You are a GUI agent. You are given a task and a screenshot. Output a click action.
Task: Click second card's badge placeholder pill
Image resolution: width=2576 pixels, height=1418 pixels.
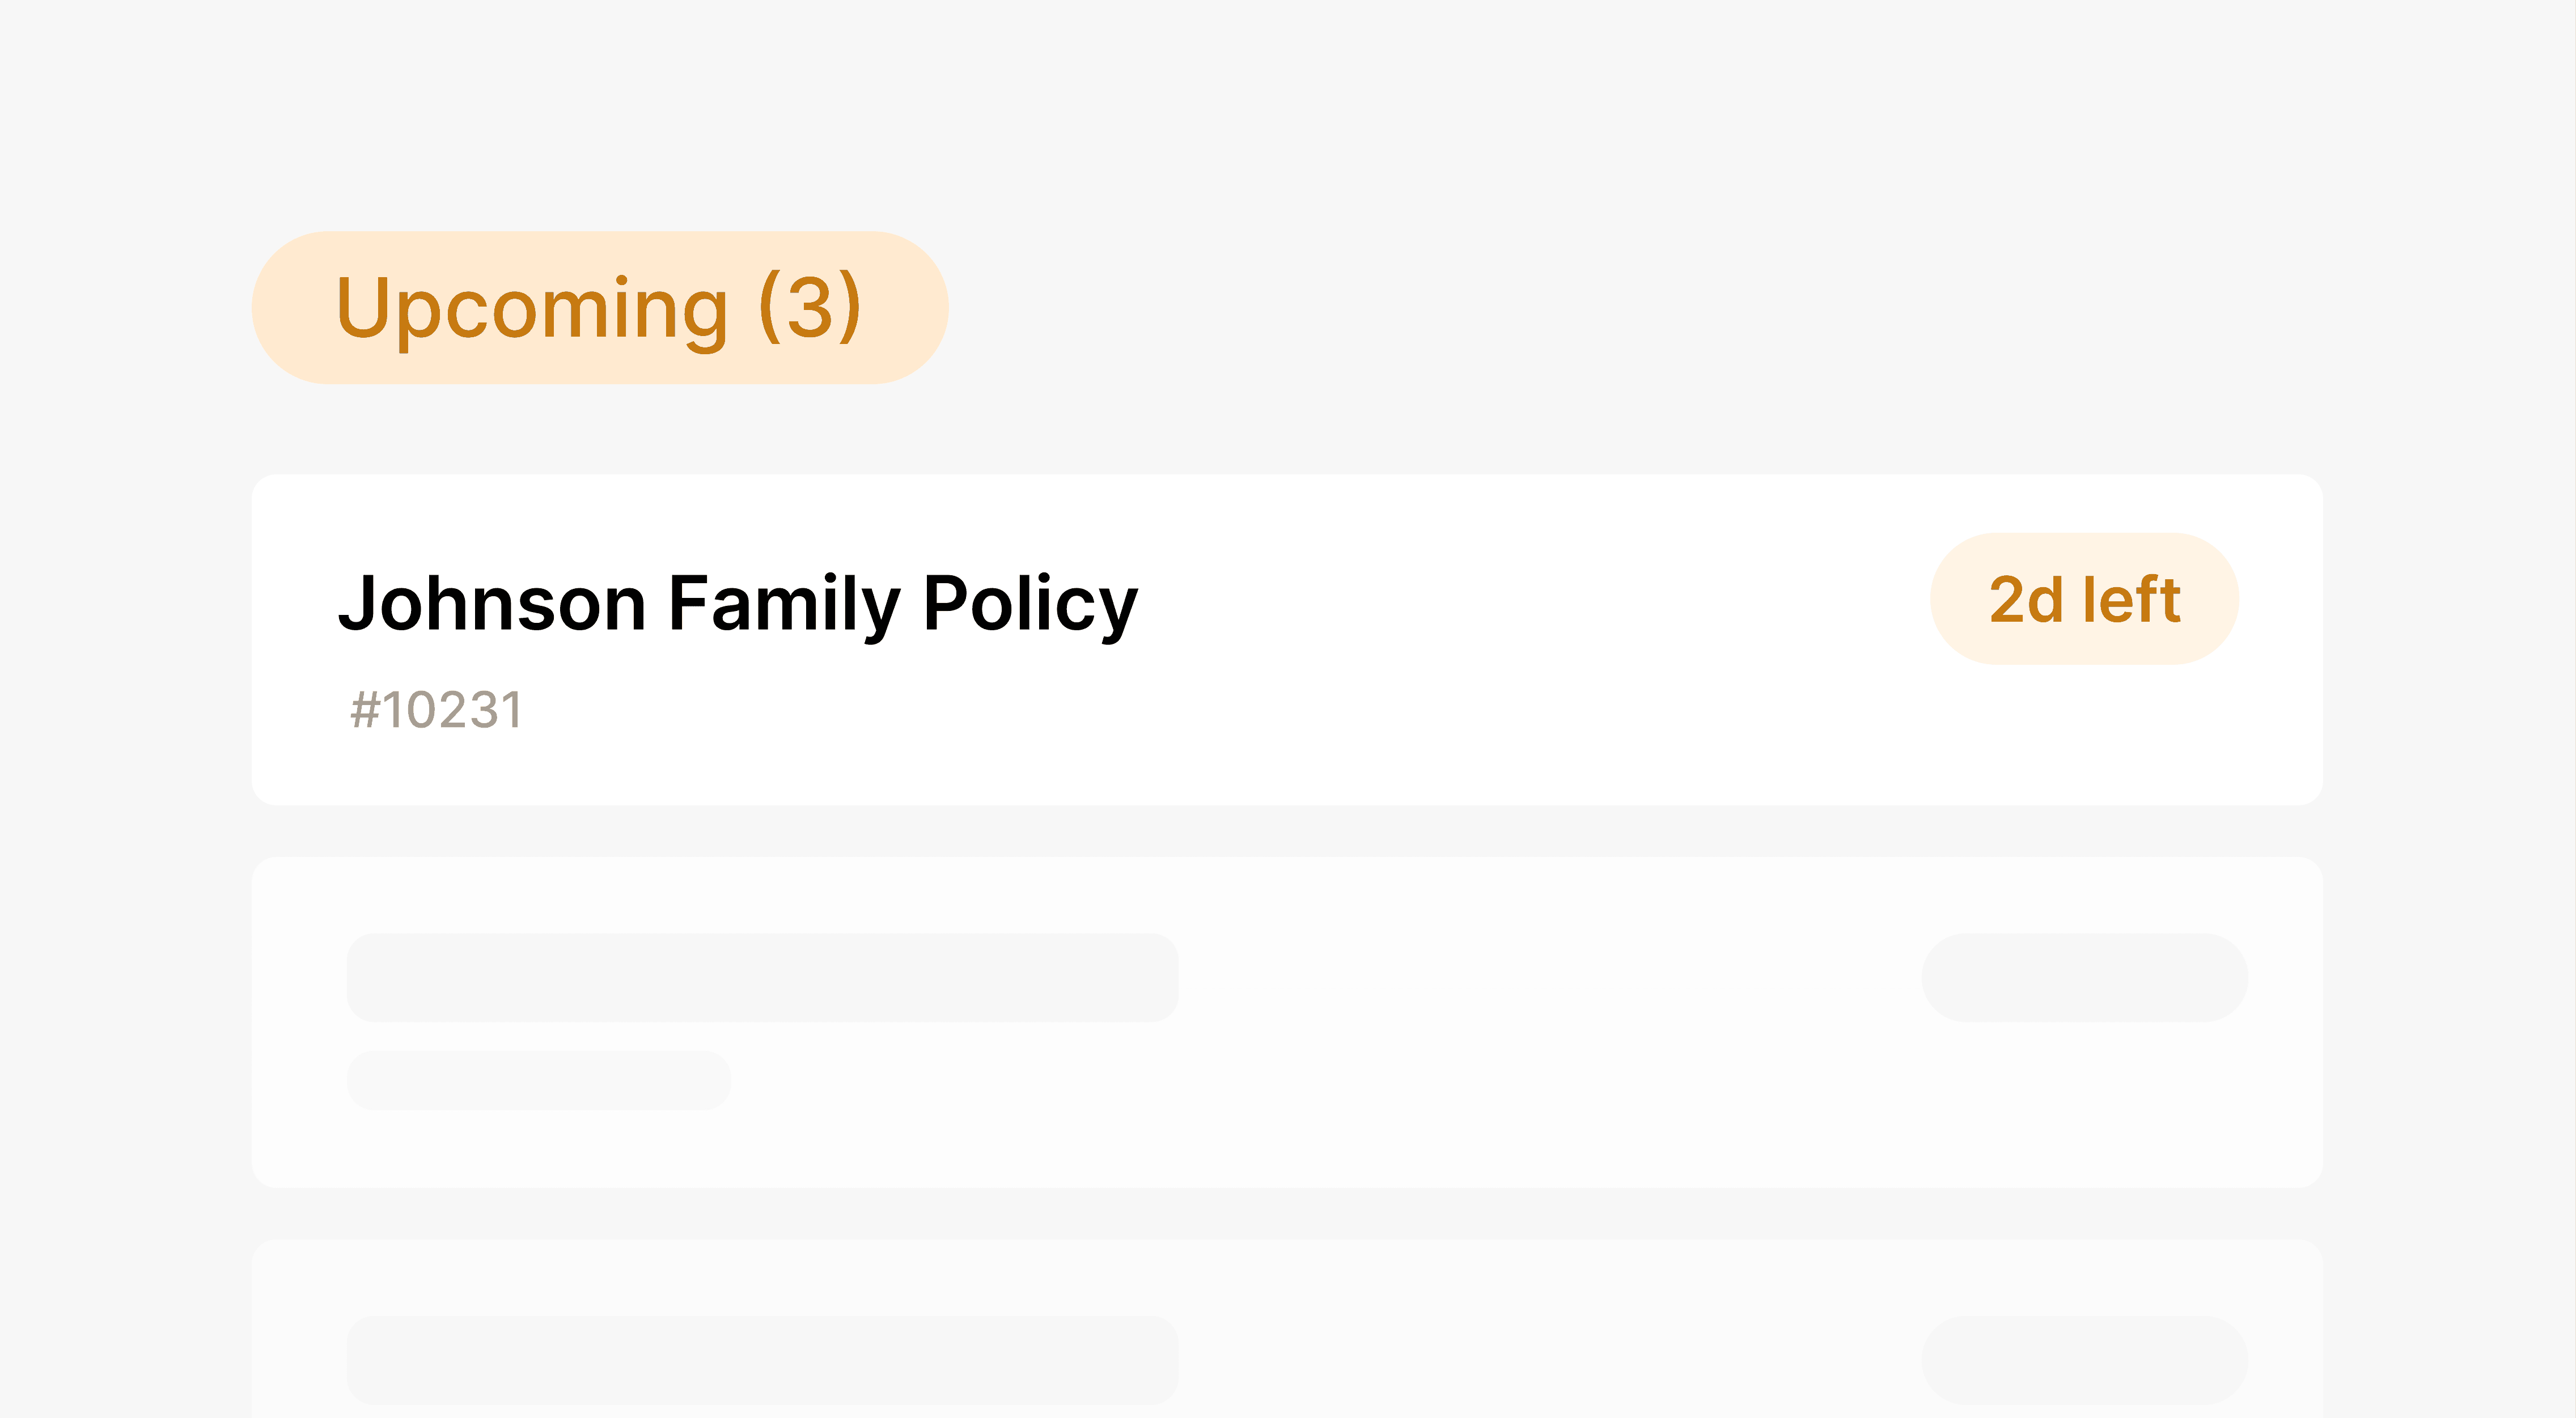point(2084,978)
